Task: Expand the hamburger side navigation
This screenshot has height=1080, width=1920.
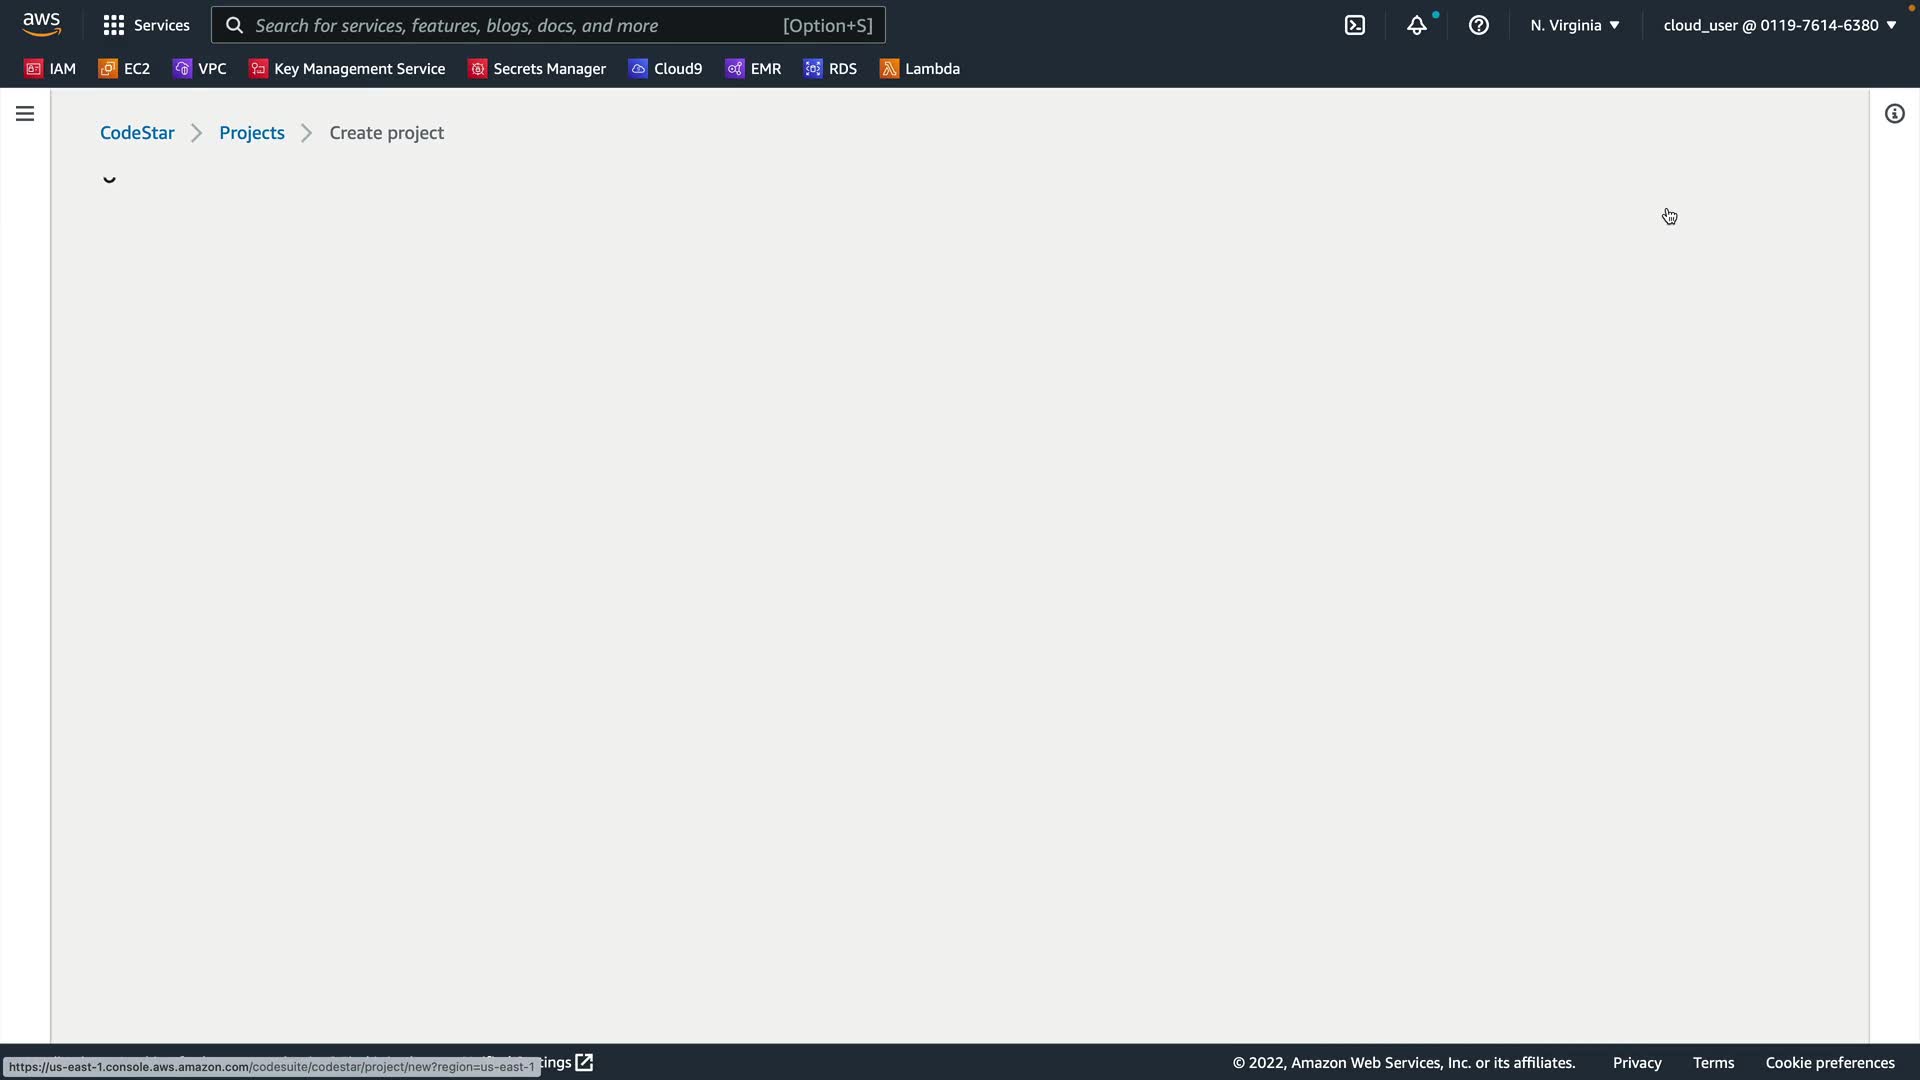Action: 25,114
